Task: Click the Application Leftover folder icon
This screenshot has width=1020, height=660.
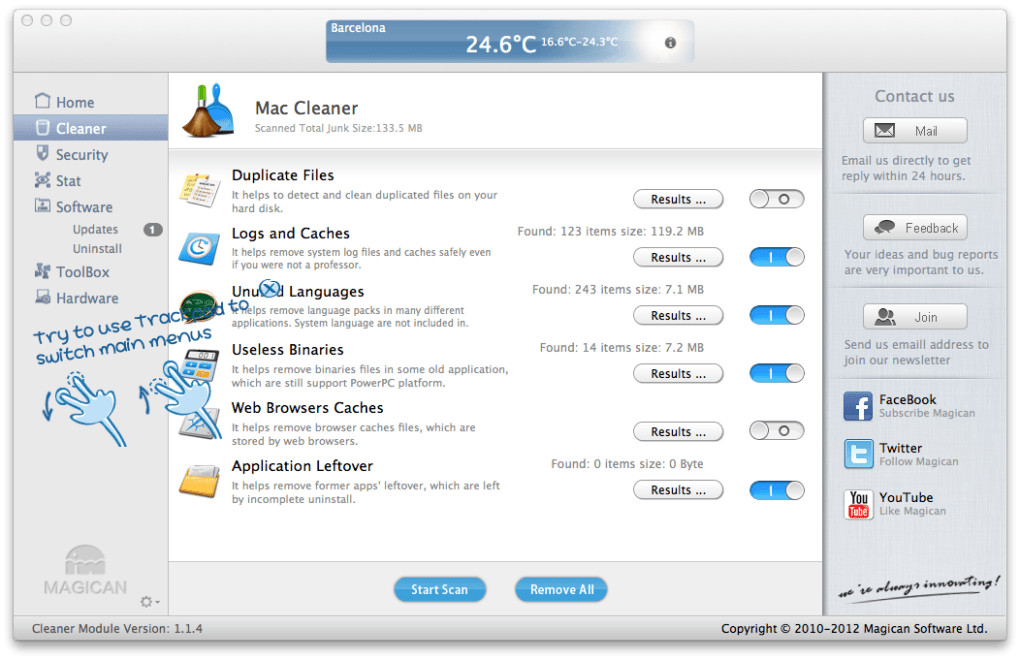Action: tap(199, 481)
